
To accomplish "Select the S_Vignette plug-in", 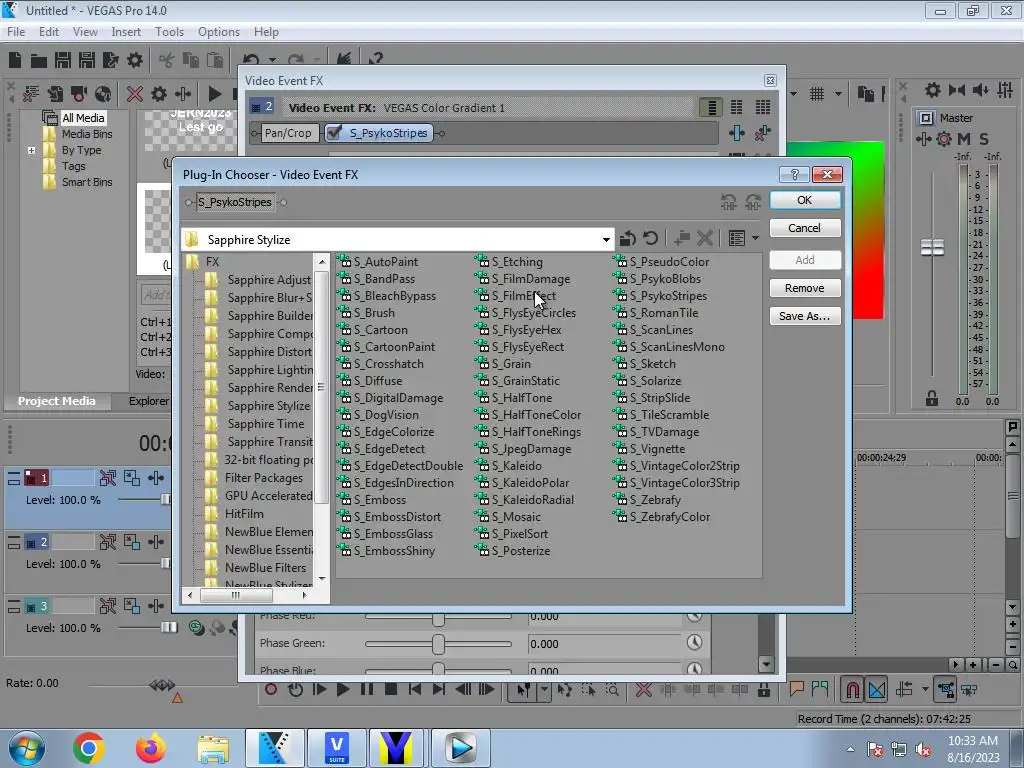I will point(650,449).
